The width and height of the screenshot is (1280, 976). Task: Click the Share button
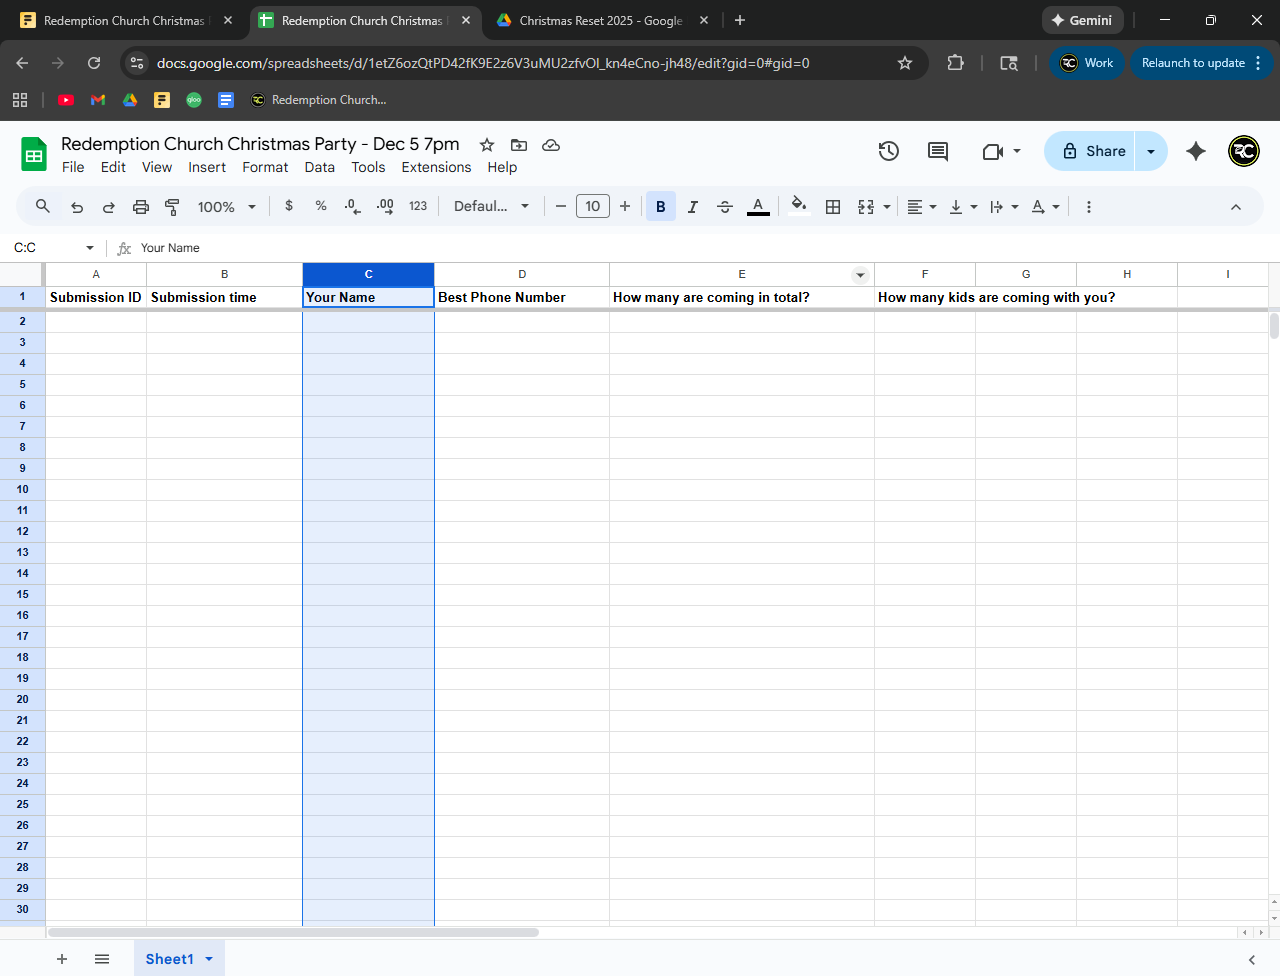[x=1092, y=151]
